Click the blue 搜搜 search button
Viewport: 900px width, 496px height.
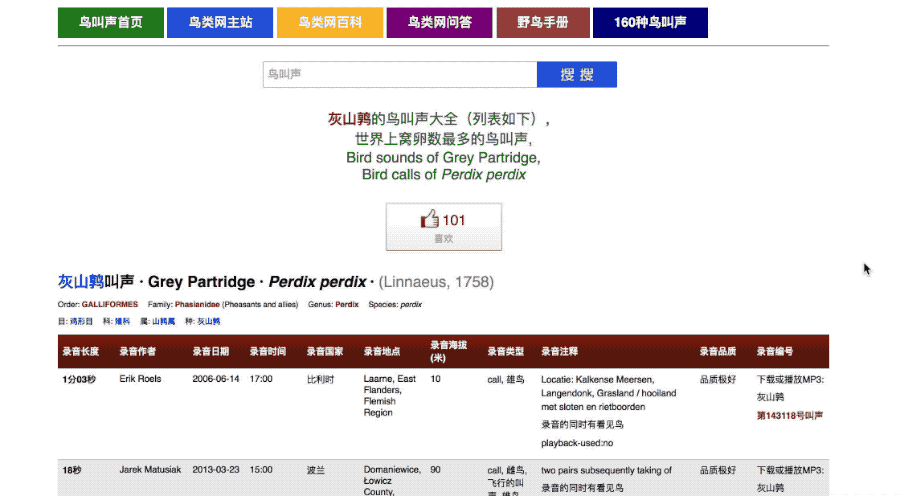[577, 75]
